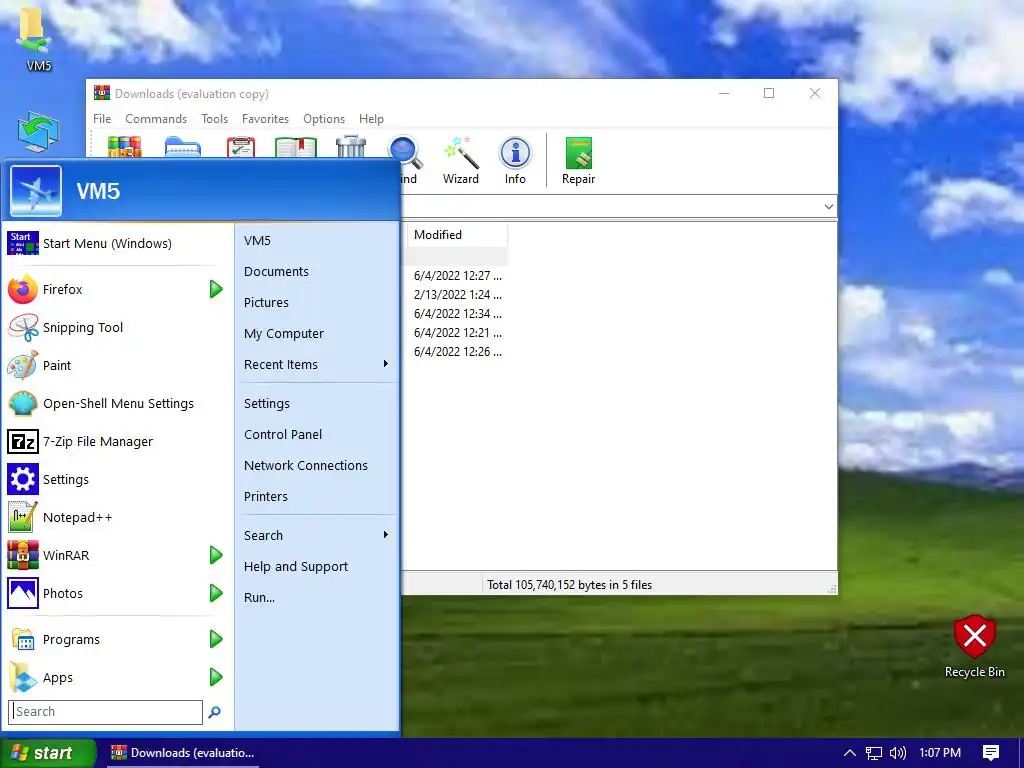Expand Photos submenu arrow

[216, 593]
